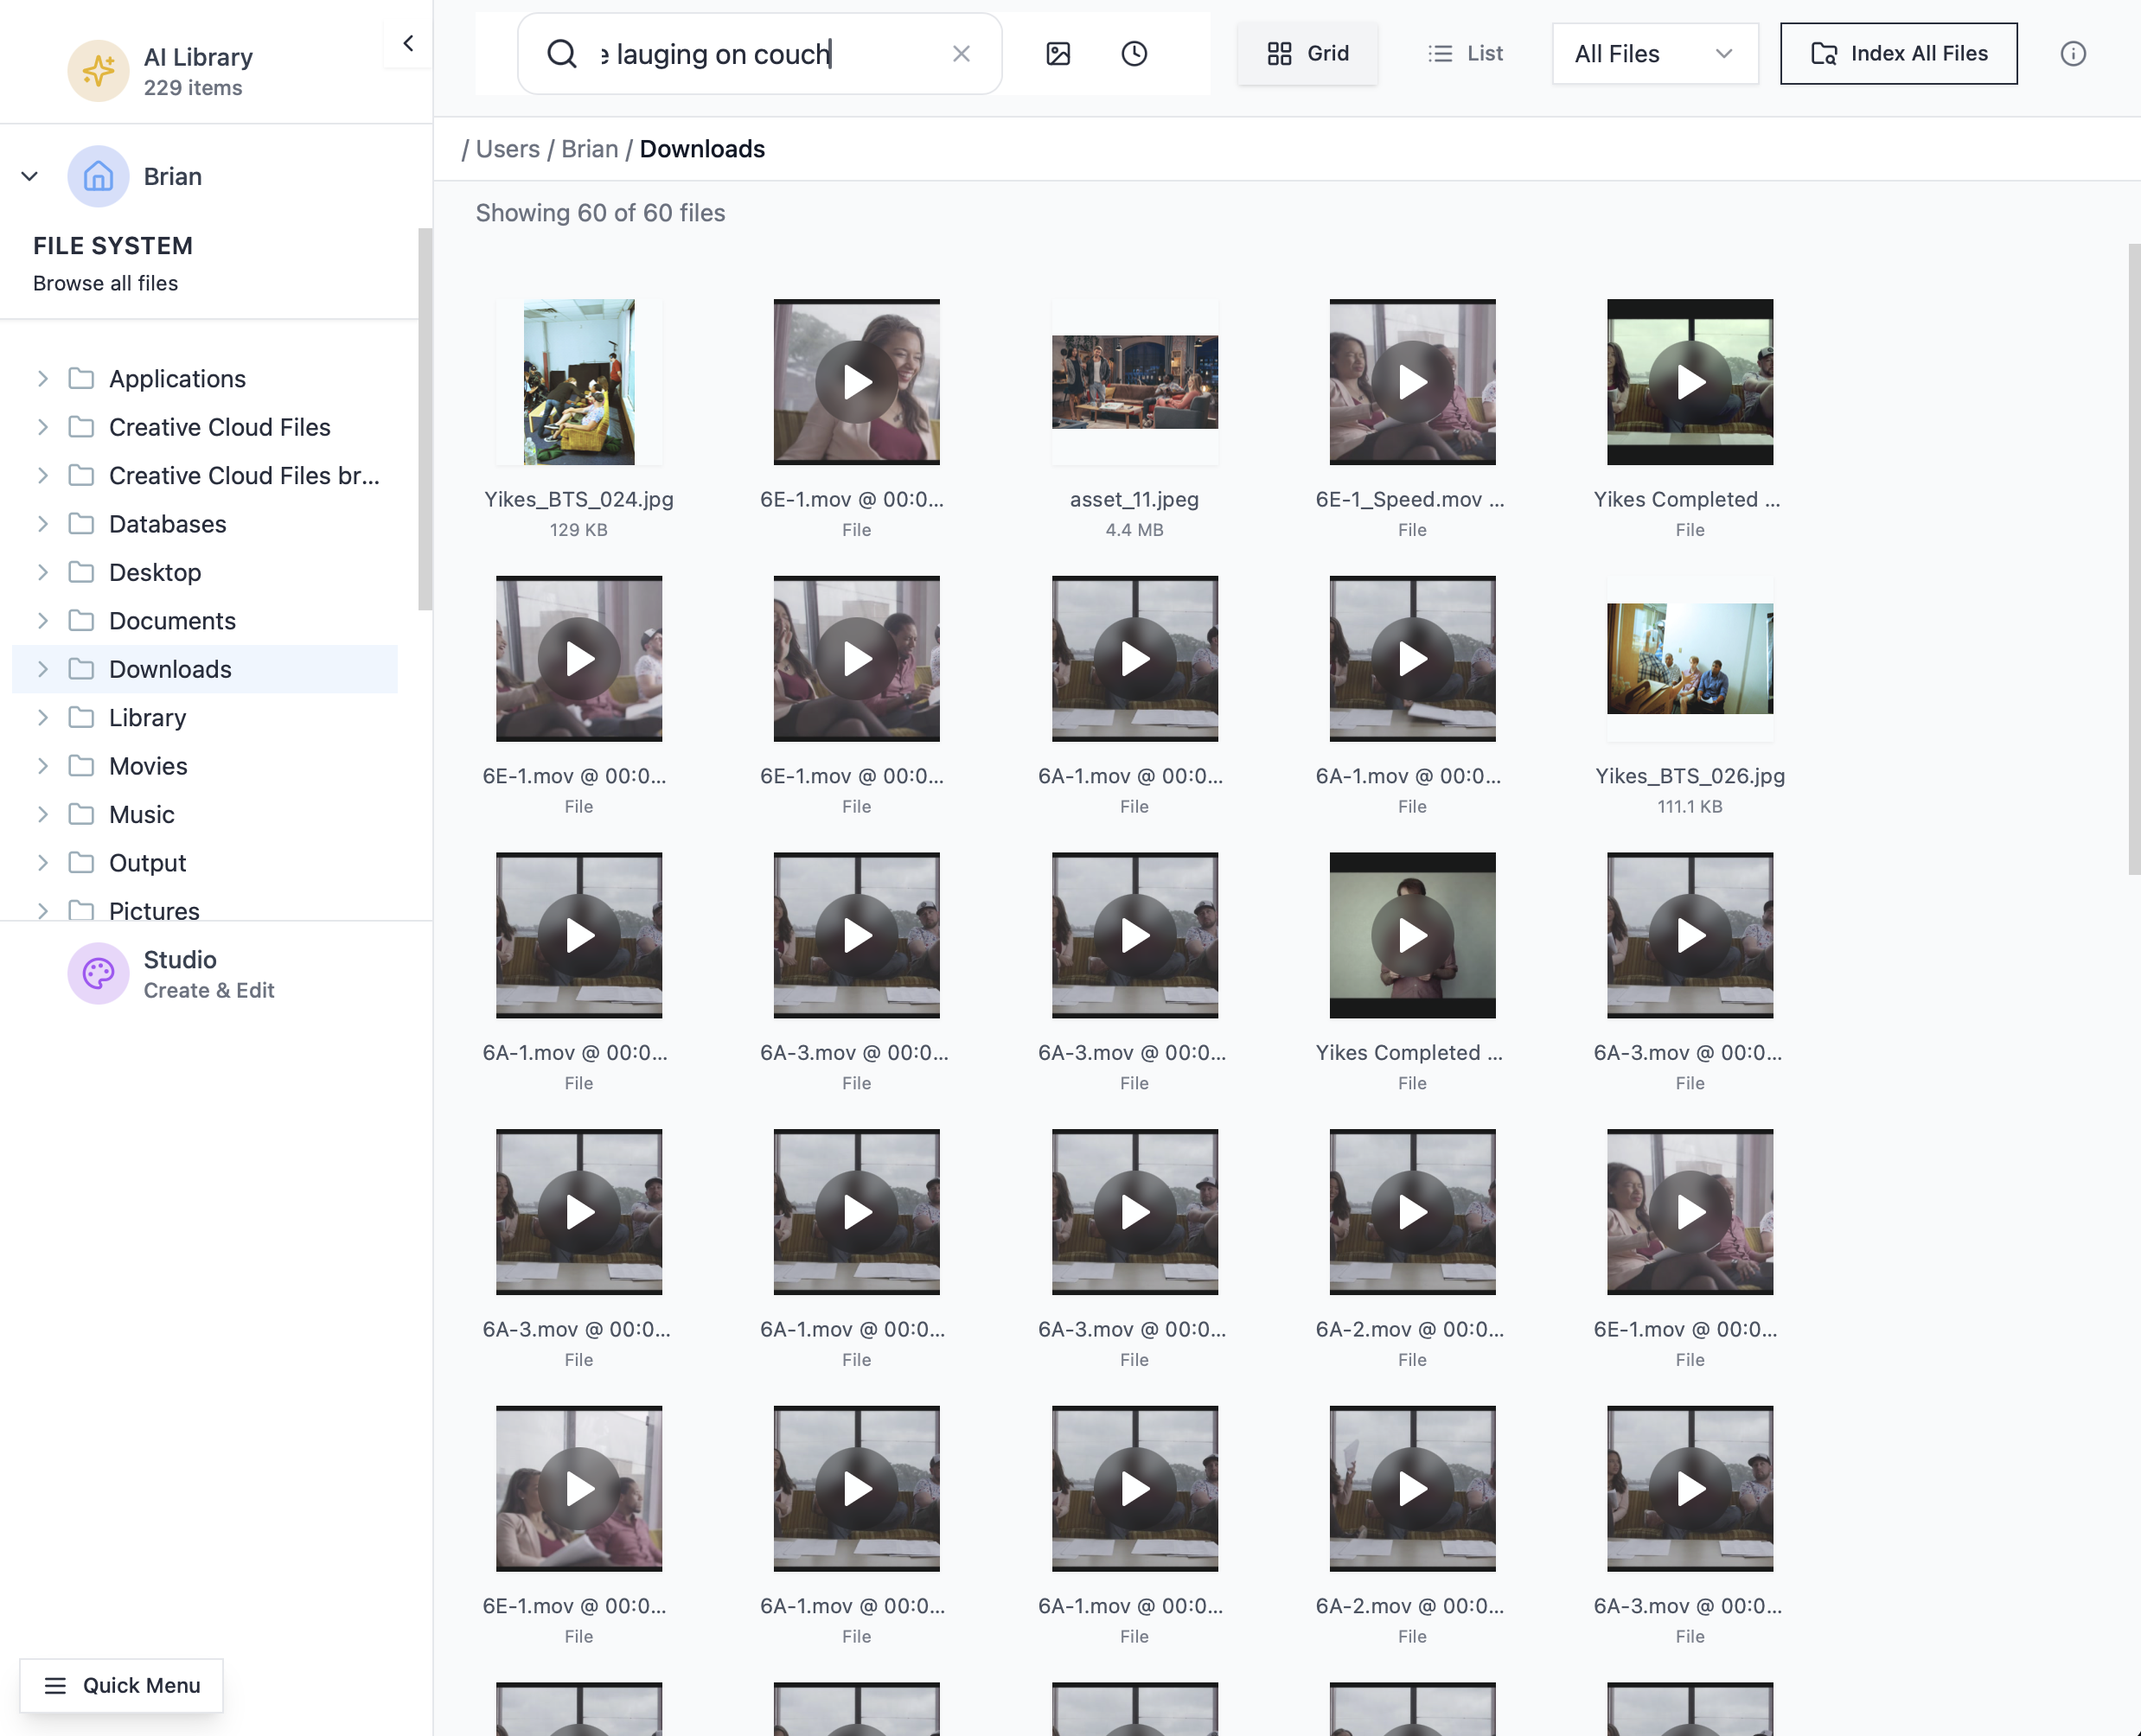Collapse sidebar with the left chevron

coord(408,43)
